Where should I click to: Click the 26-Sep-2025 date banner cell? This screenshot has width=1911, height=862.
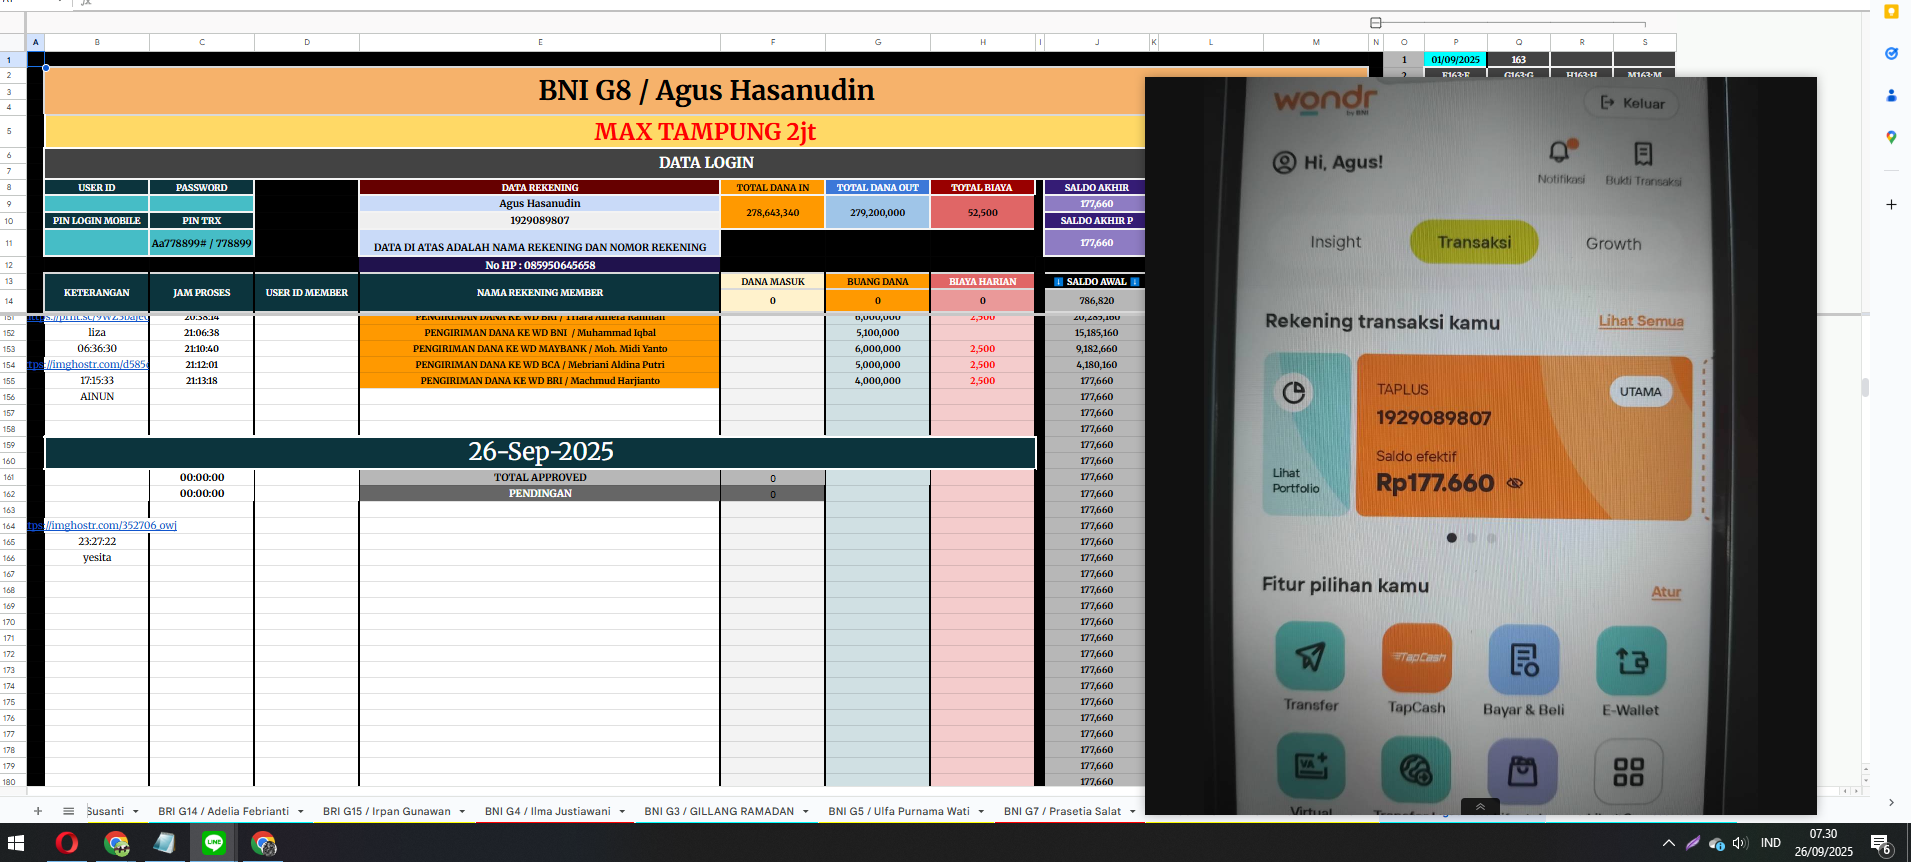click(540, 452)
